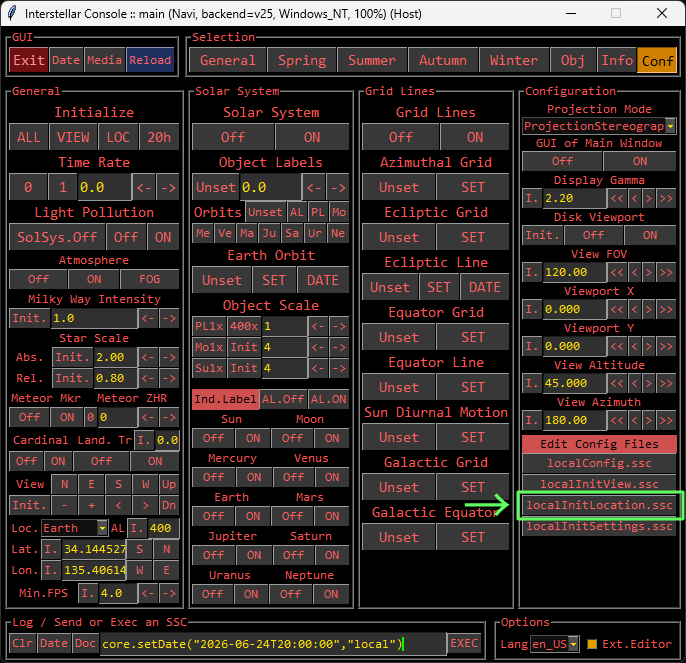
Task: Turn Solar System ON
Action: (x=312, y=137)
